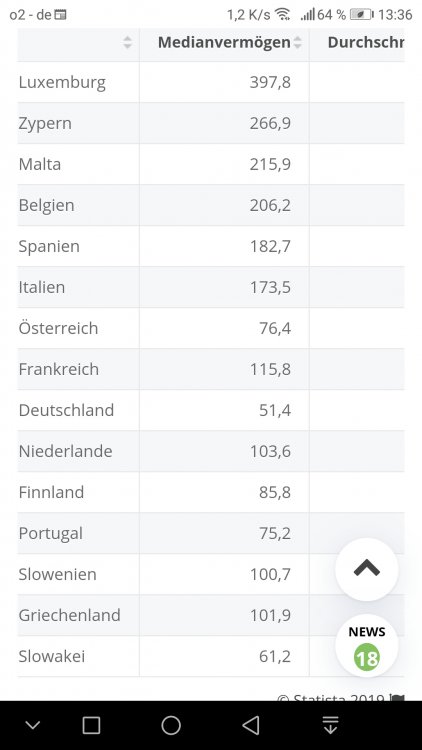The width and height of the screenshot is (422, 750).
Task: Hide navigation bar with down chevron
Action: tap(33, 726)
